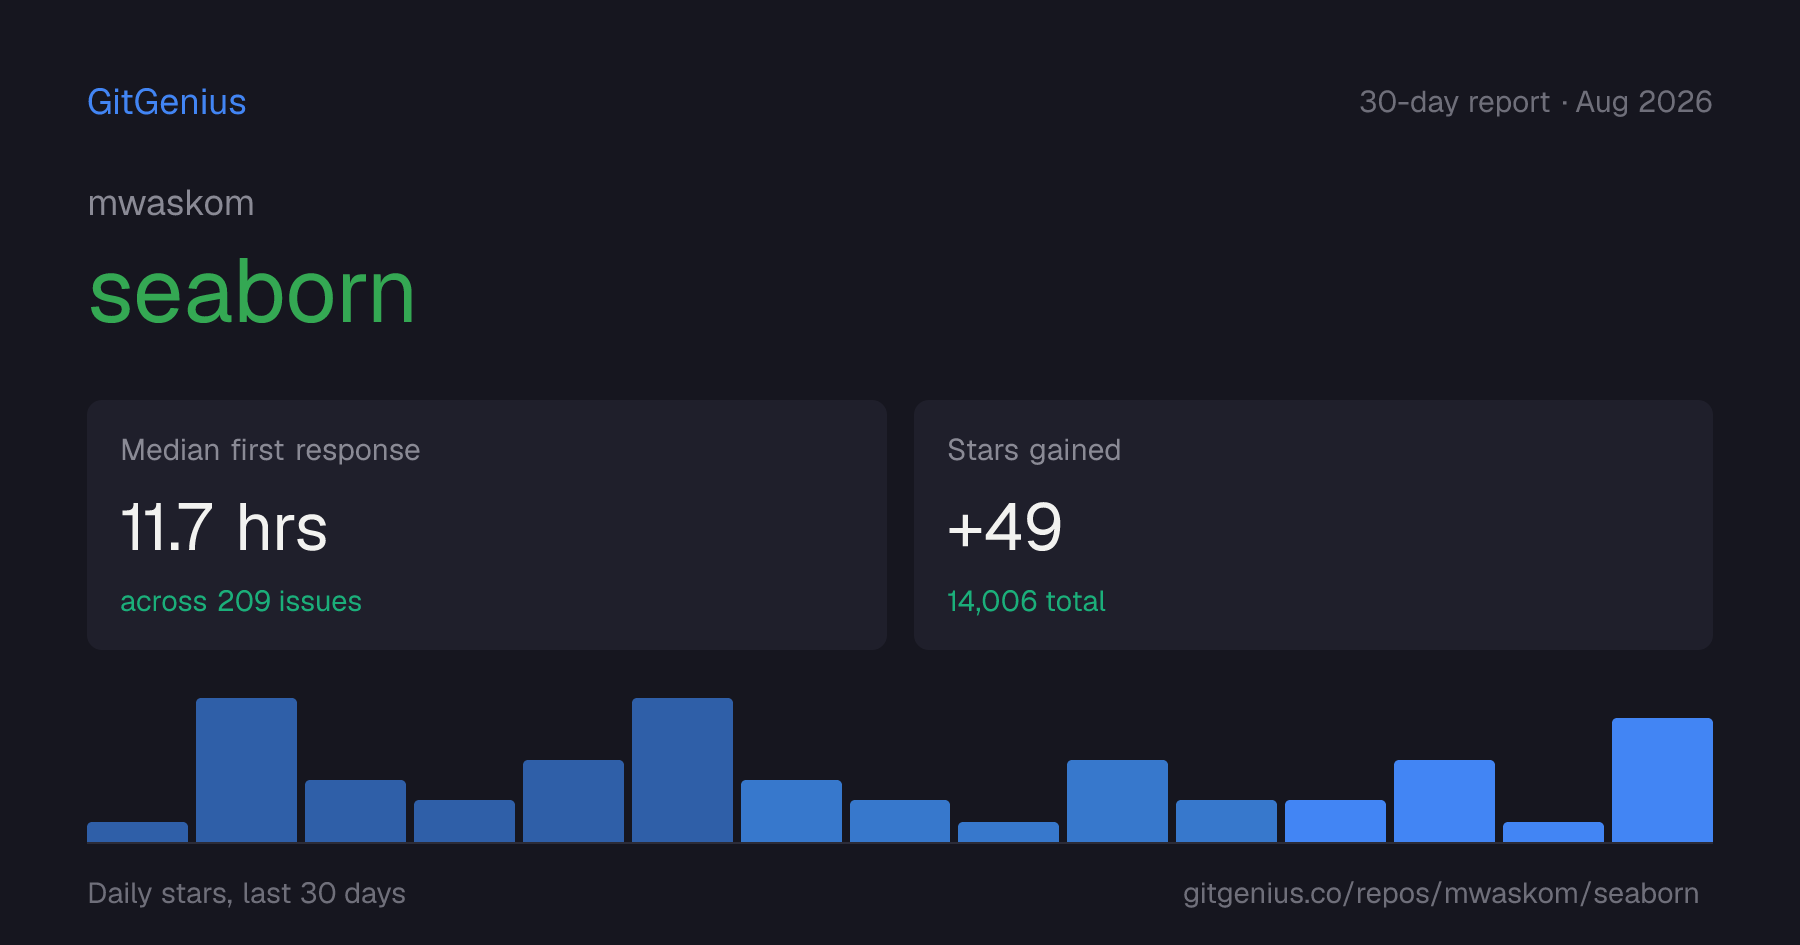This screenshot has width=1800, height=945.
Task: Click the "across 209 issues" text
Action: click(241, 601)
